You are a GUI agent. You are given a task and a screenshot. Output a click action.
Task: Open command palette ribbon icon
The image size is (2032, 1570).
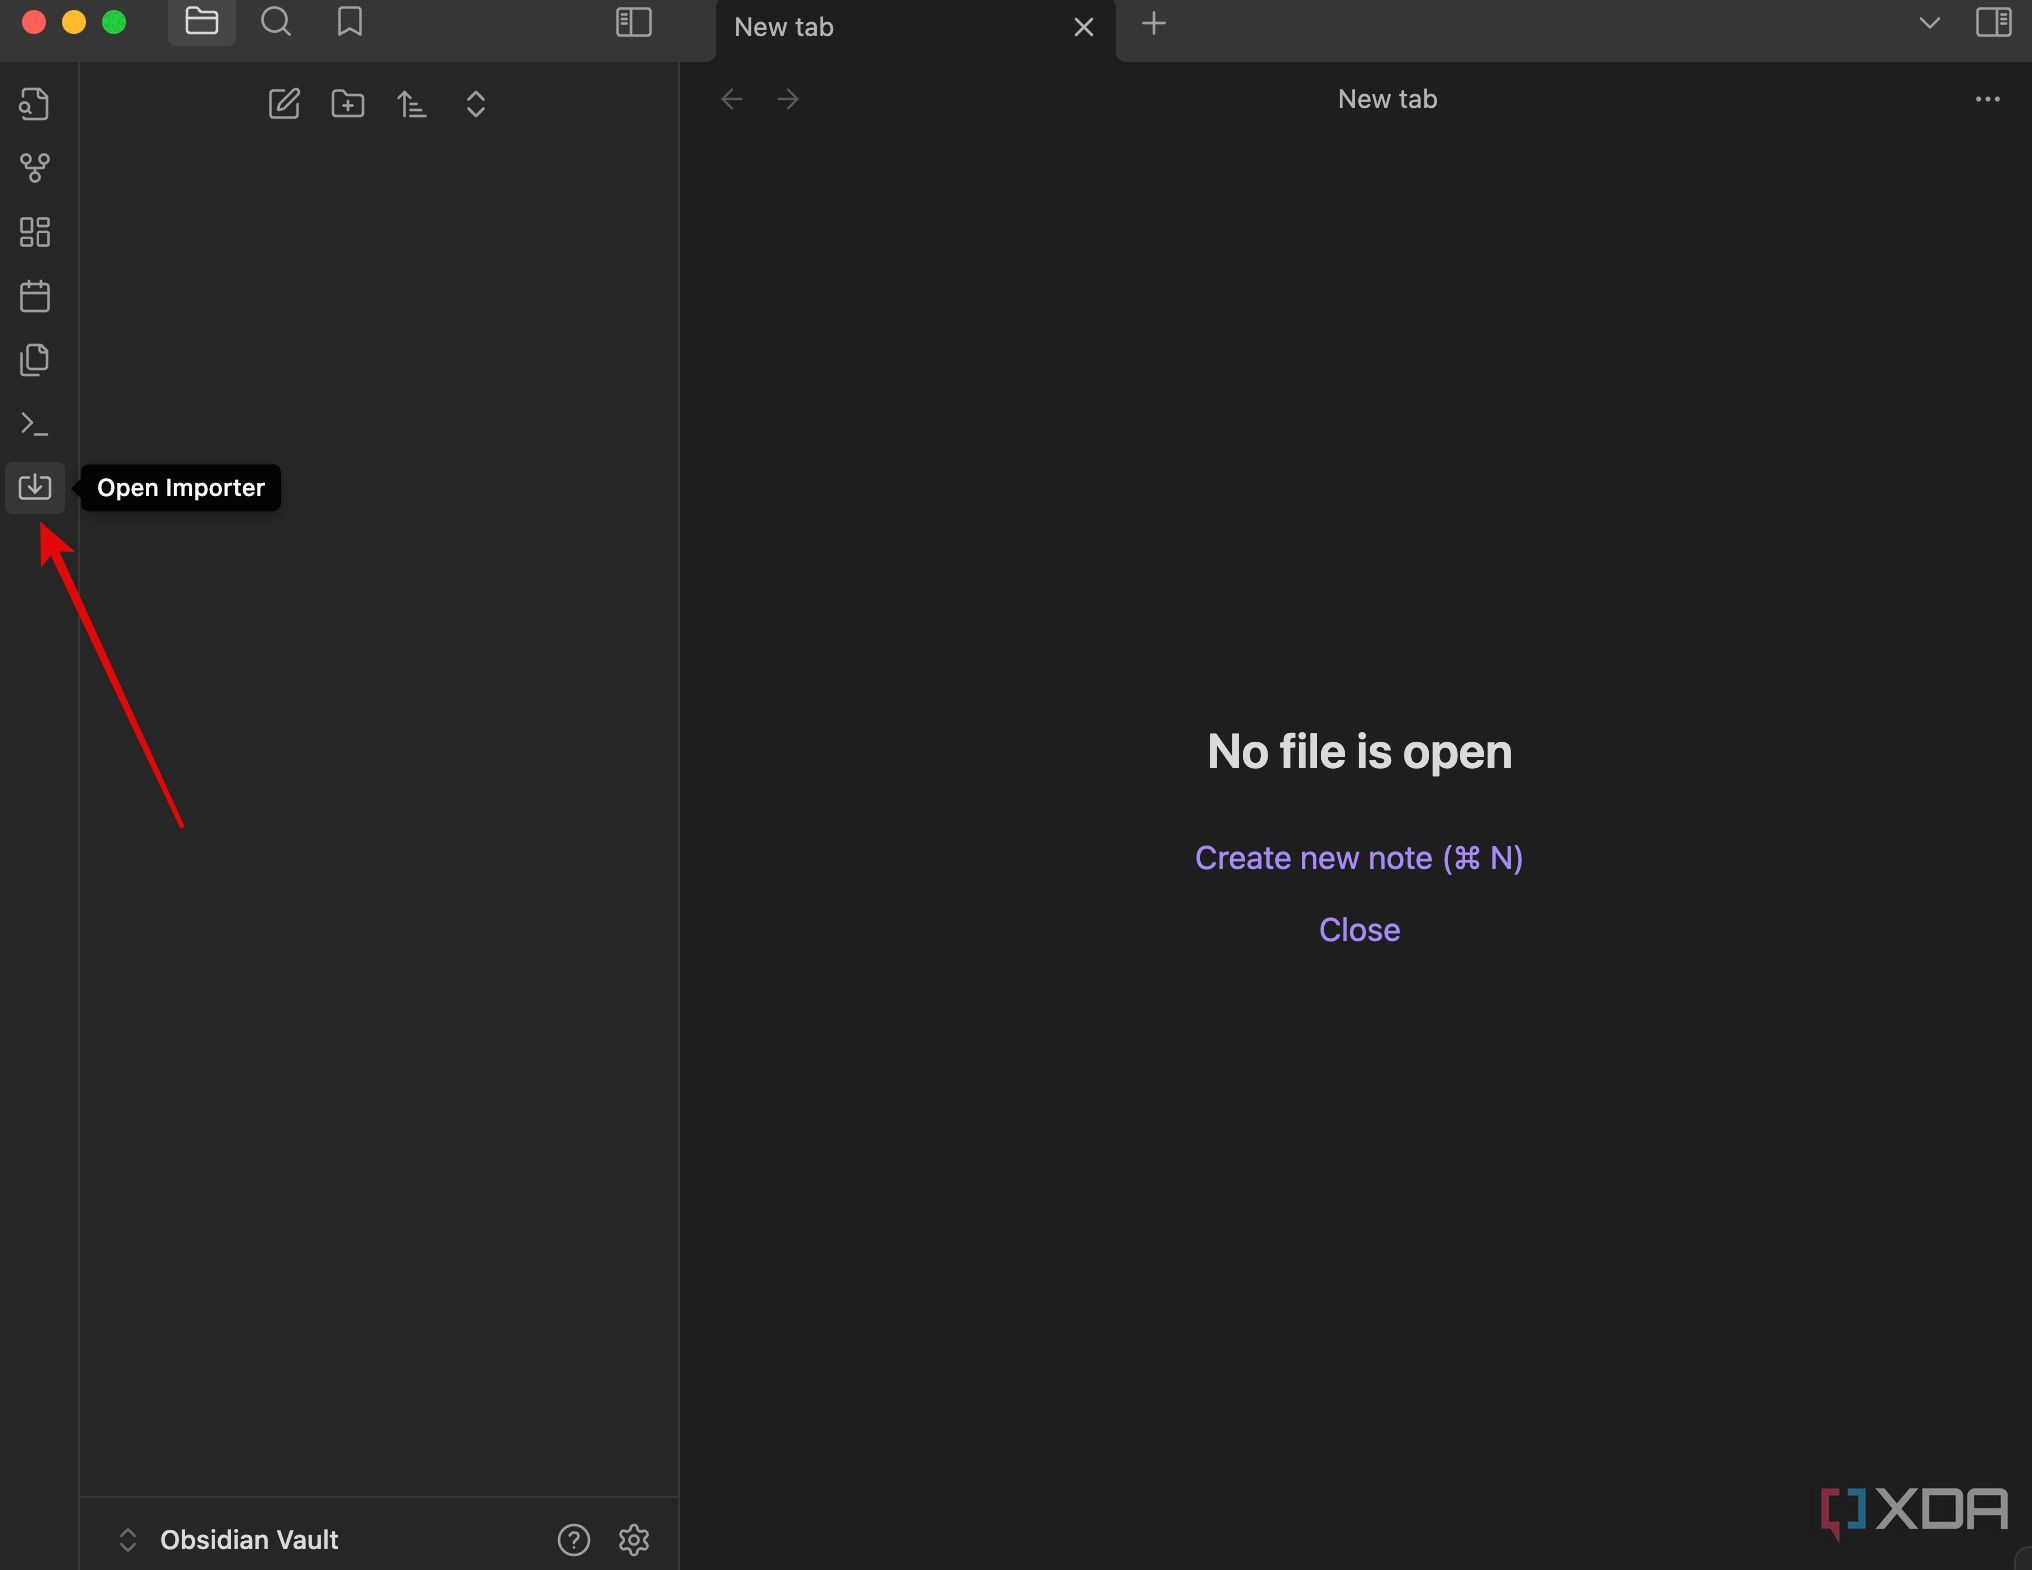click(x=35, y=424)
